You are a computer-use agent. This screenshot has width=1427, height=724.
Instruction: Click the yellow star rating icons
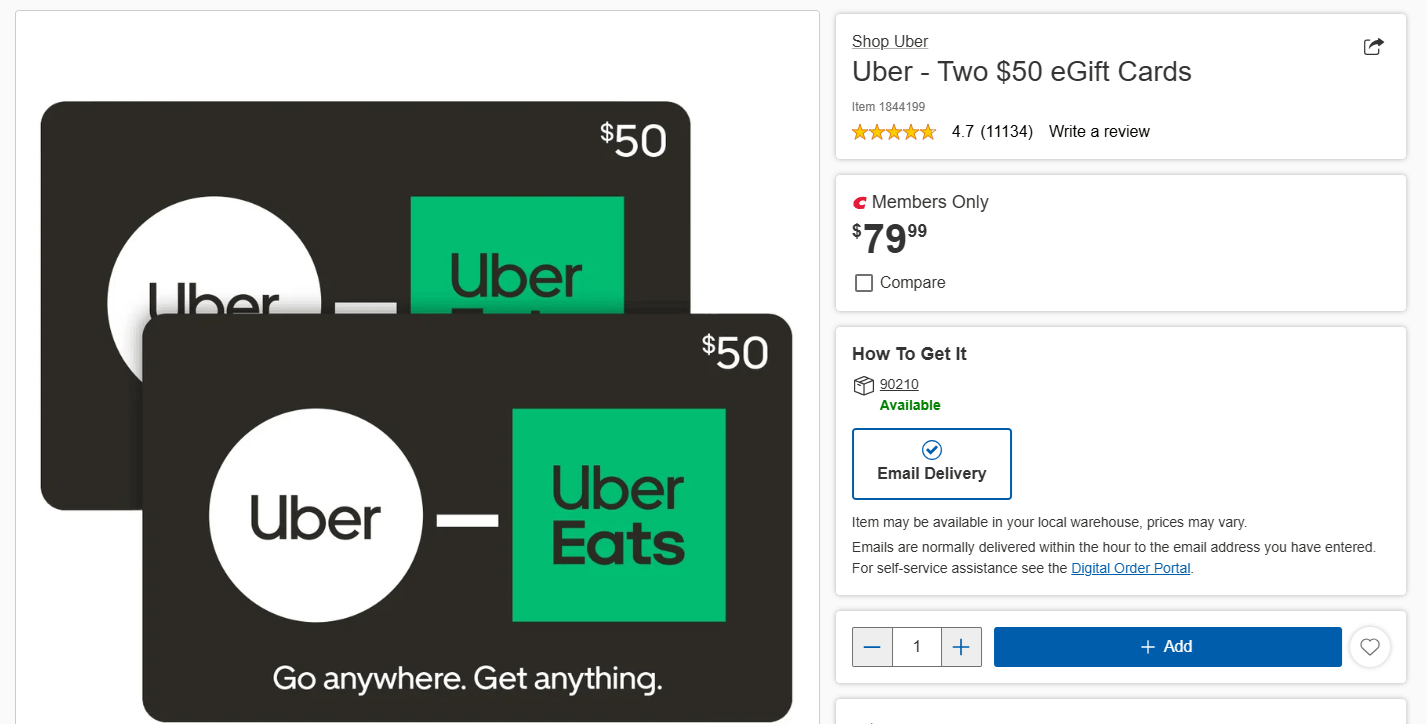tap(894, 132)
